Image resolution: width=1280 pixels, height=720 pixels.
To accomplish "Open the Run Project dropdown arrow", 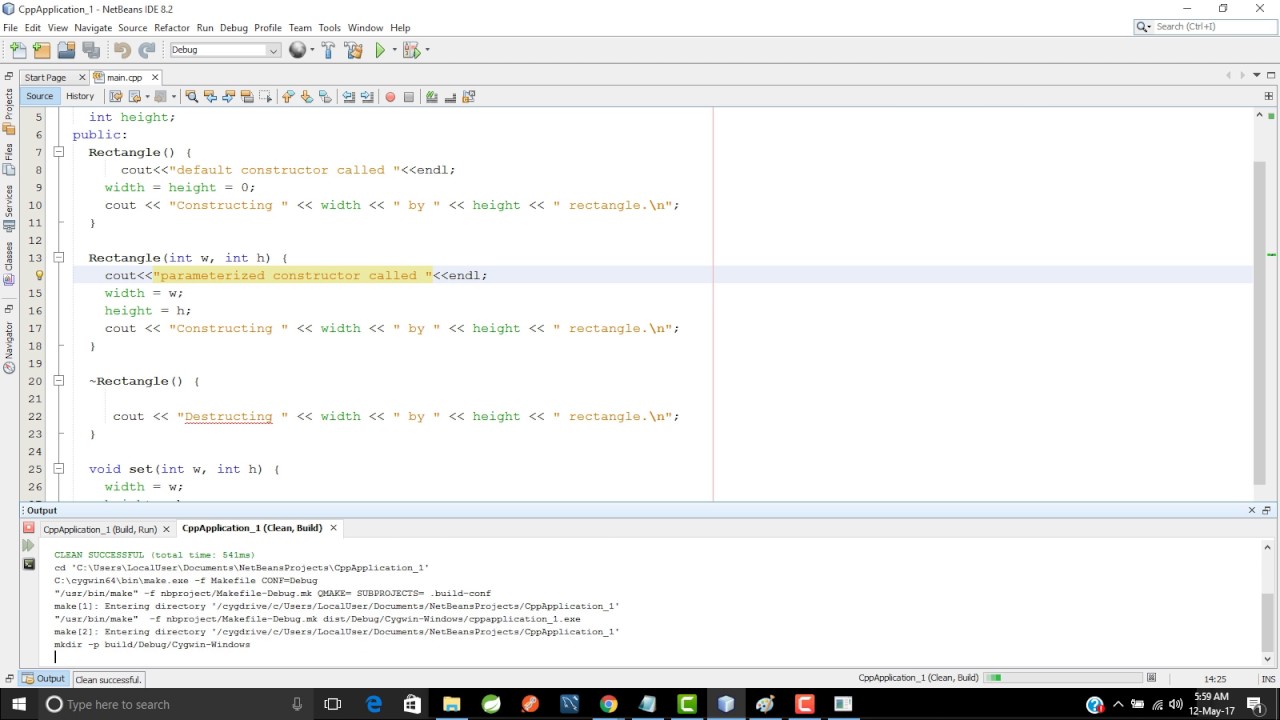I will pos(394,50).
